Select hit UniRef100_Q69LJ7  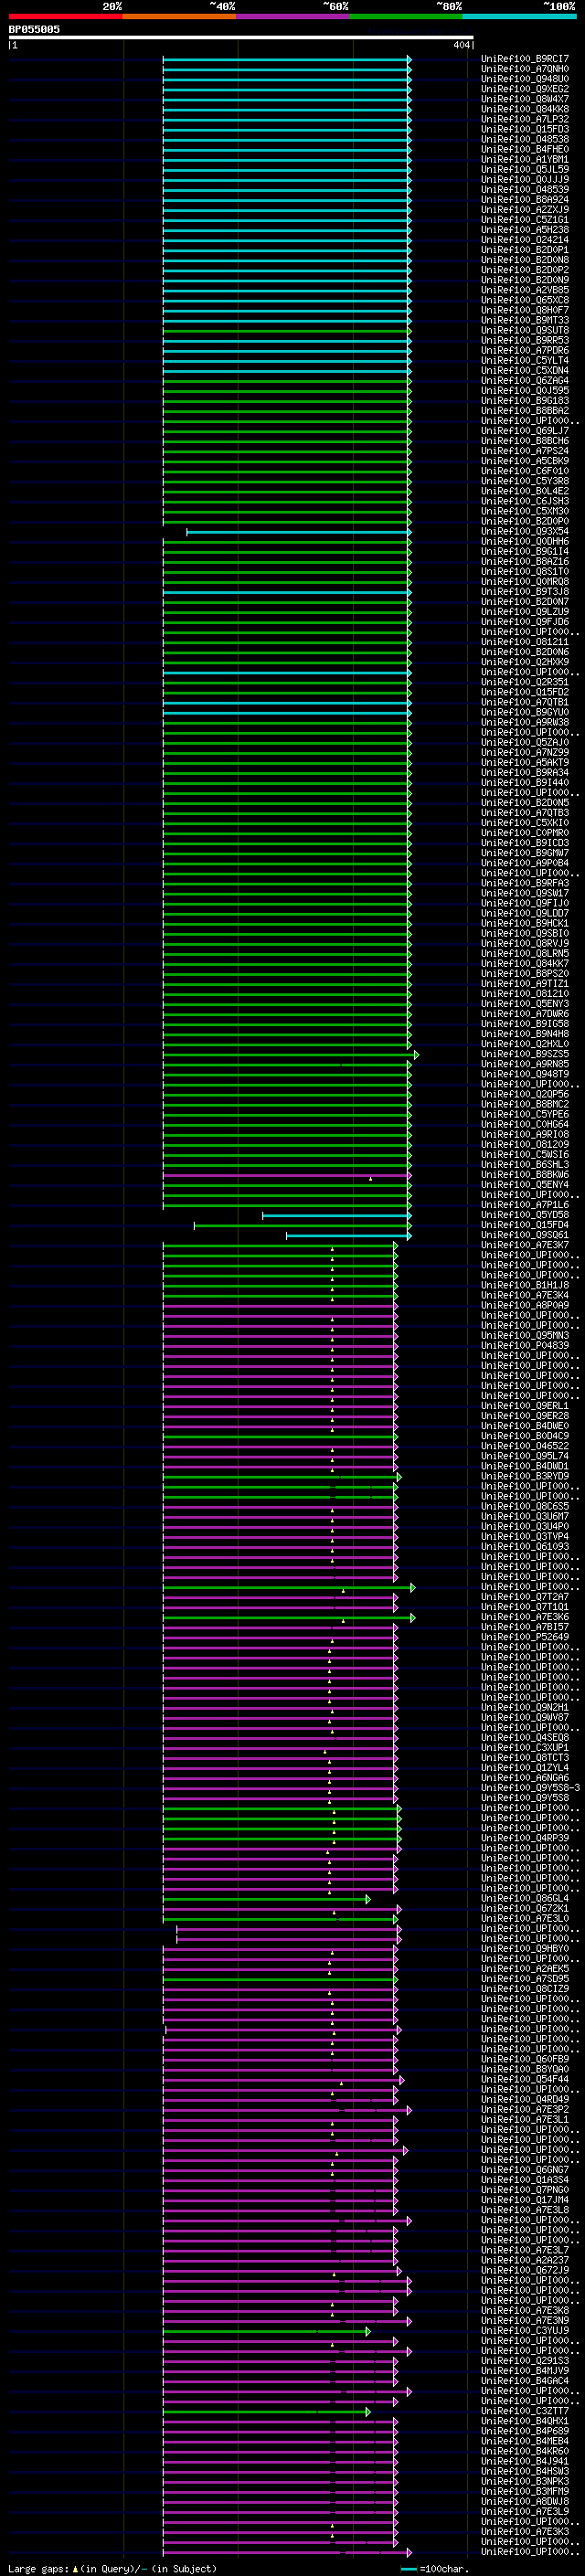(525, 431)
